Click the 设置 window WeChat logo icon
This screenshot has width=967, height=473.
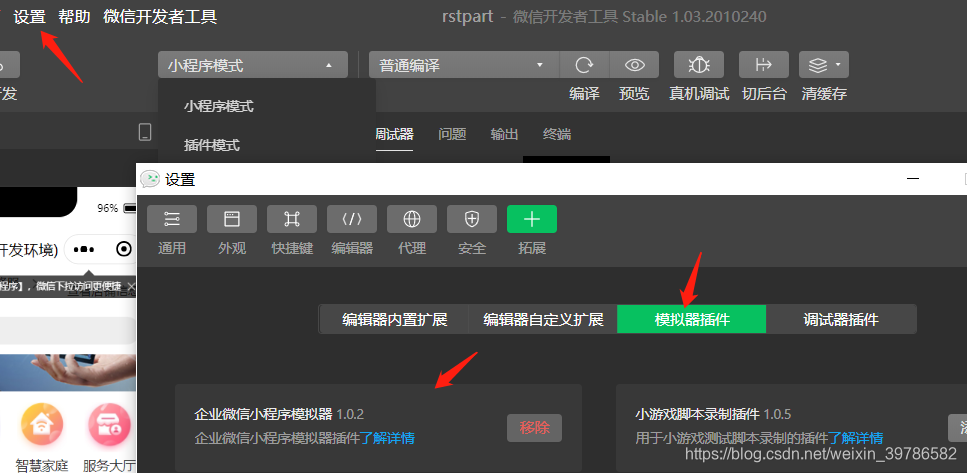[150, 179]
